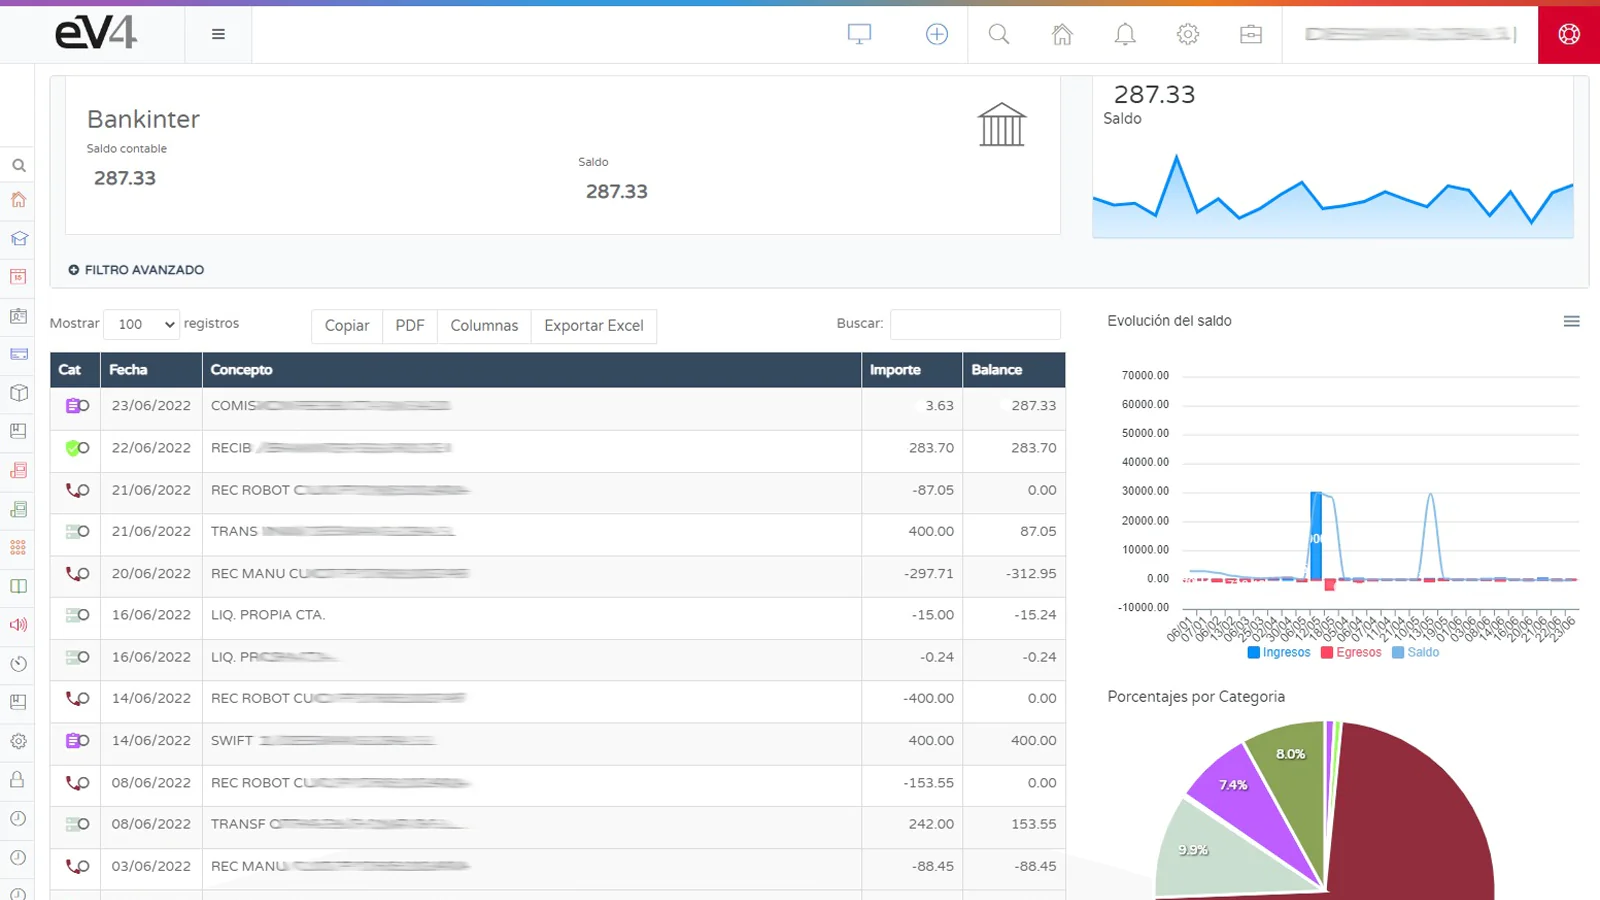Click the -15.24 balance value
The height and width of the screenshot is (900, 1600).
click(x=1035, y=615)
